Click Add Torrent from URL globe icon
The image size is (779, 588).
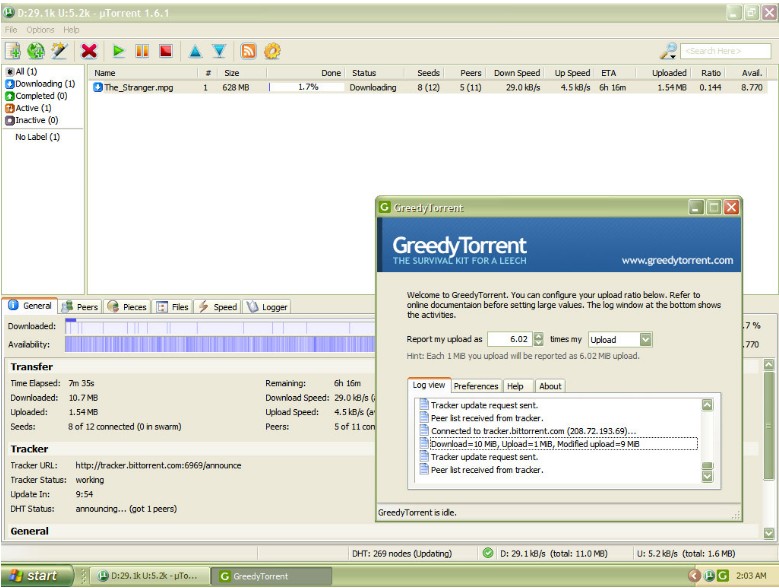36,51
